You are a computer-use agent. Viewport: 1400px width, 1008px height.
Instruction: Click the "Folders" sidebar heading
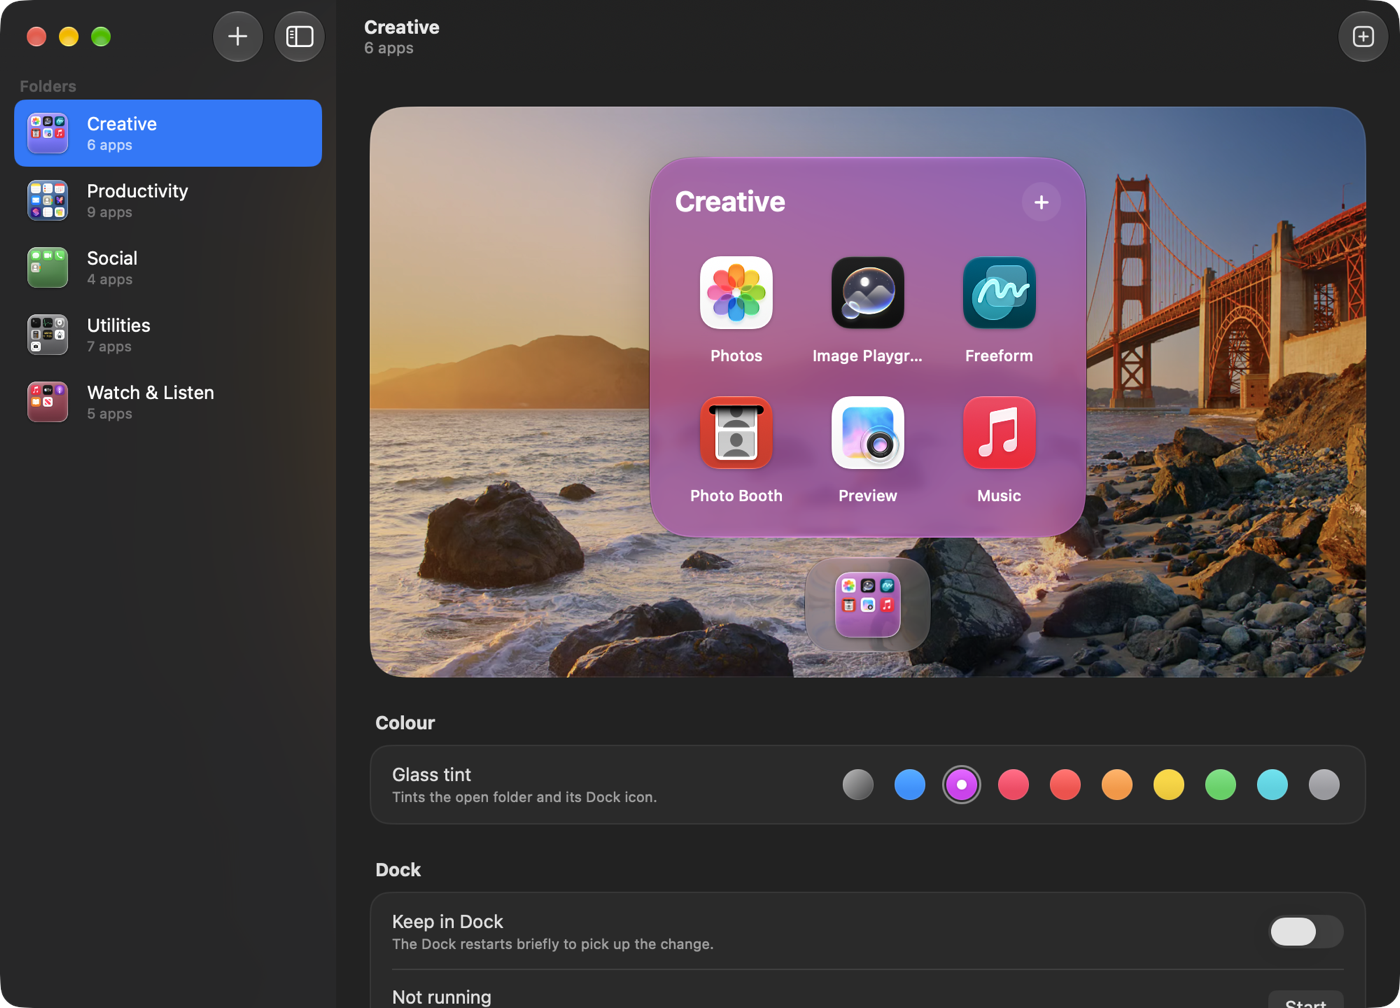pyautogui.click(x=48, y=86)
